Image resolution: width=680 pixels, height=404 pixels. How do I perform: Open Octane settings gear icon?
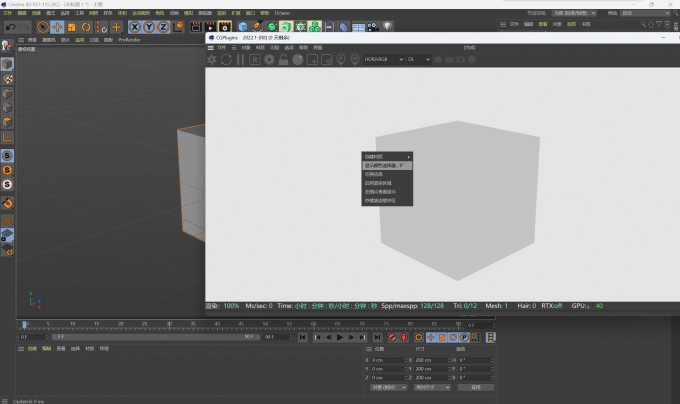point(269,59)
